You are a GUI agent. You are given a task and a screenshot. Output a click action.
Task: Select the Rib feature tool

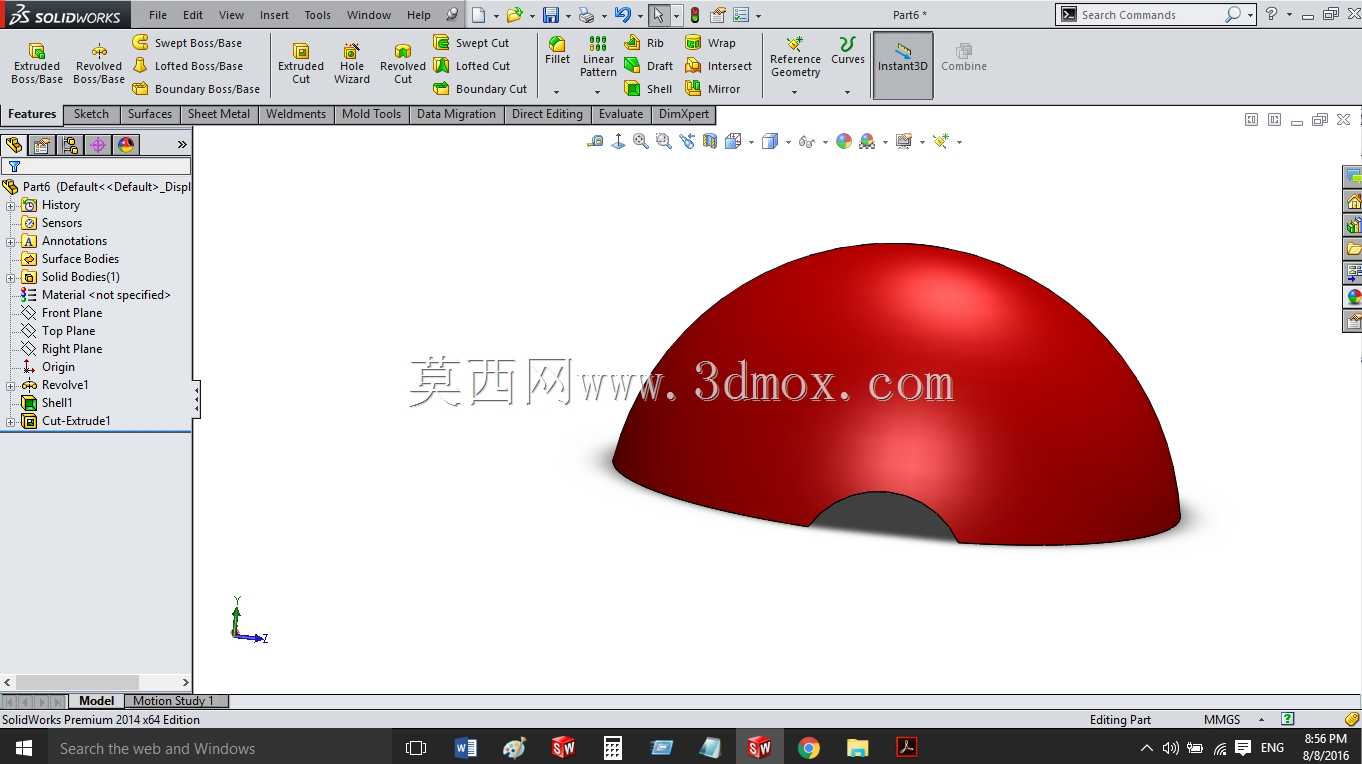[644, 43]
